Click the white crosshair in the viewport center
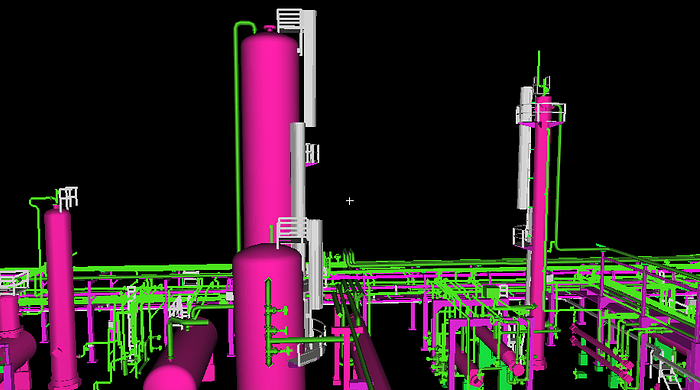700x390 pixels. [x=350, y=201]
